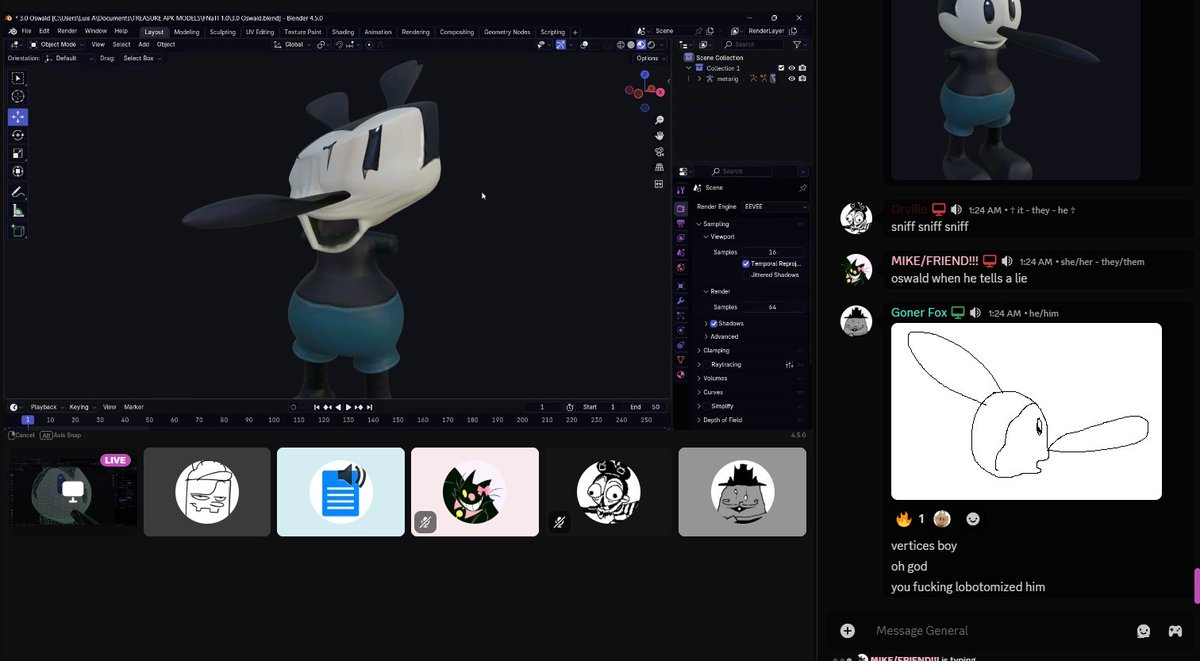Click the viewport zoom magnifier icon
The height and width of the screenshot is (661, 1200).
pos(659,120)
